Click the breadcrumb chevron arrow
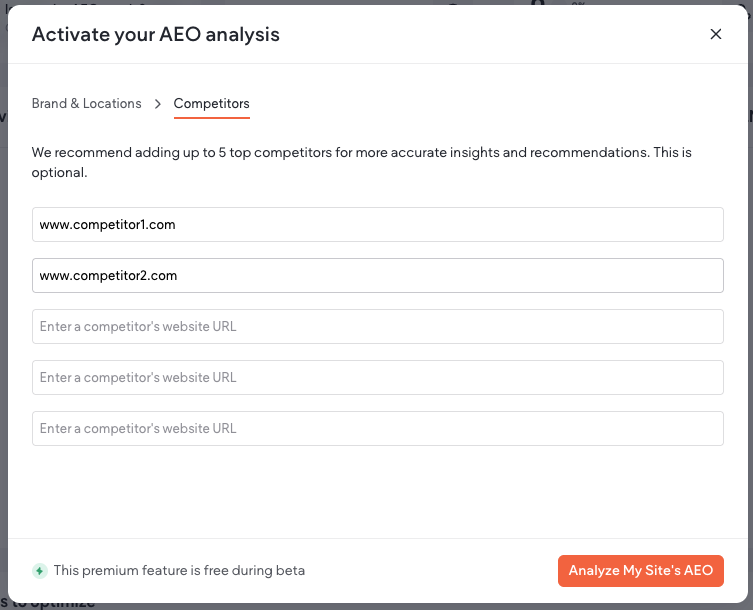 pos(158,104)
